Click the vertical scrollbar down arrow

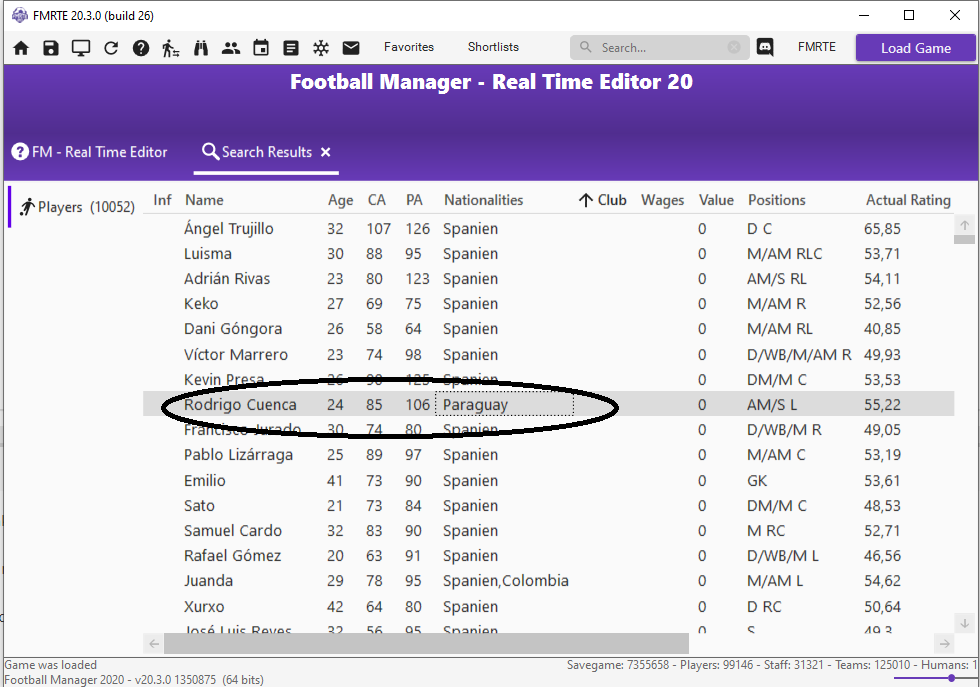[964, 623]
